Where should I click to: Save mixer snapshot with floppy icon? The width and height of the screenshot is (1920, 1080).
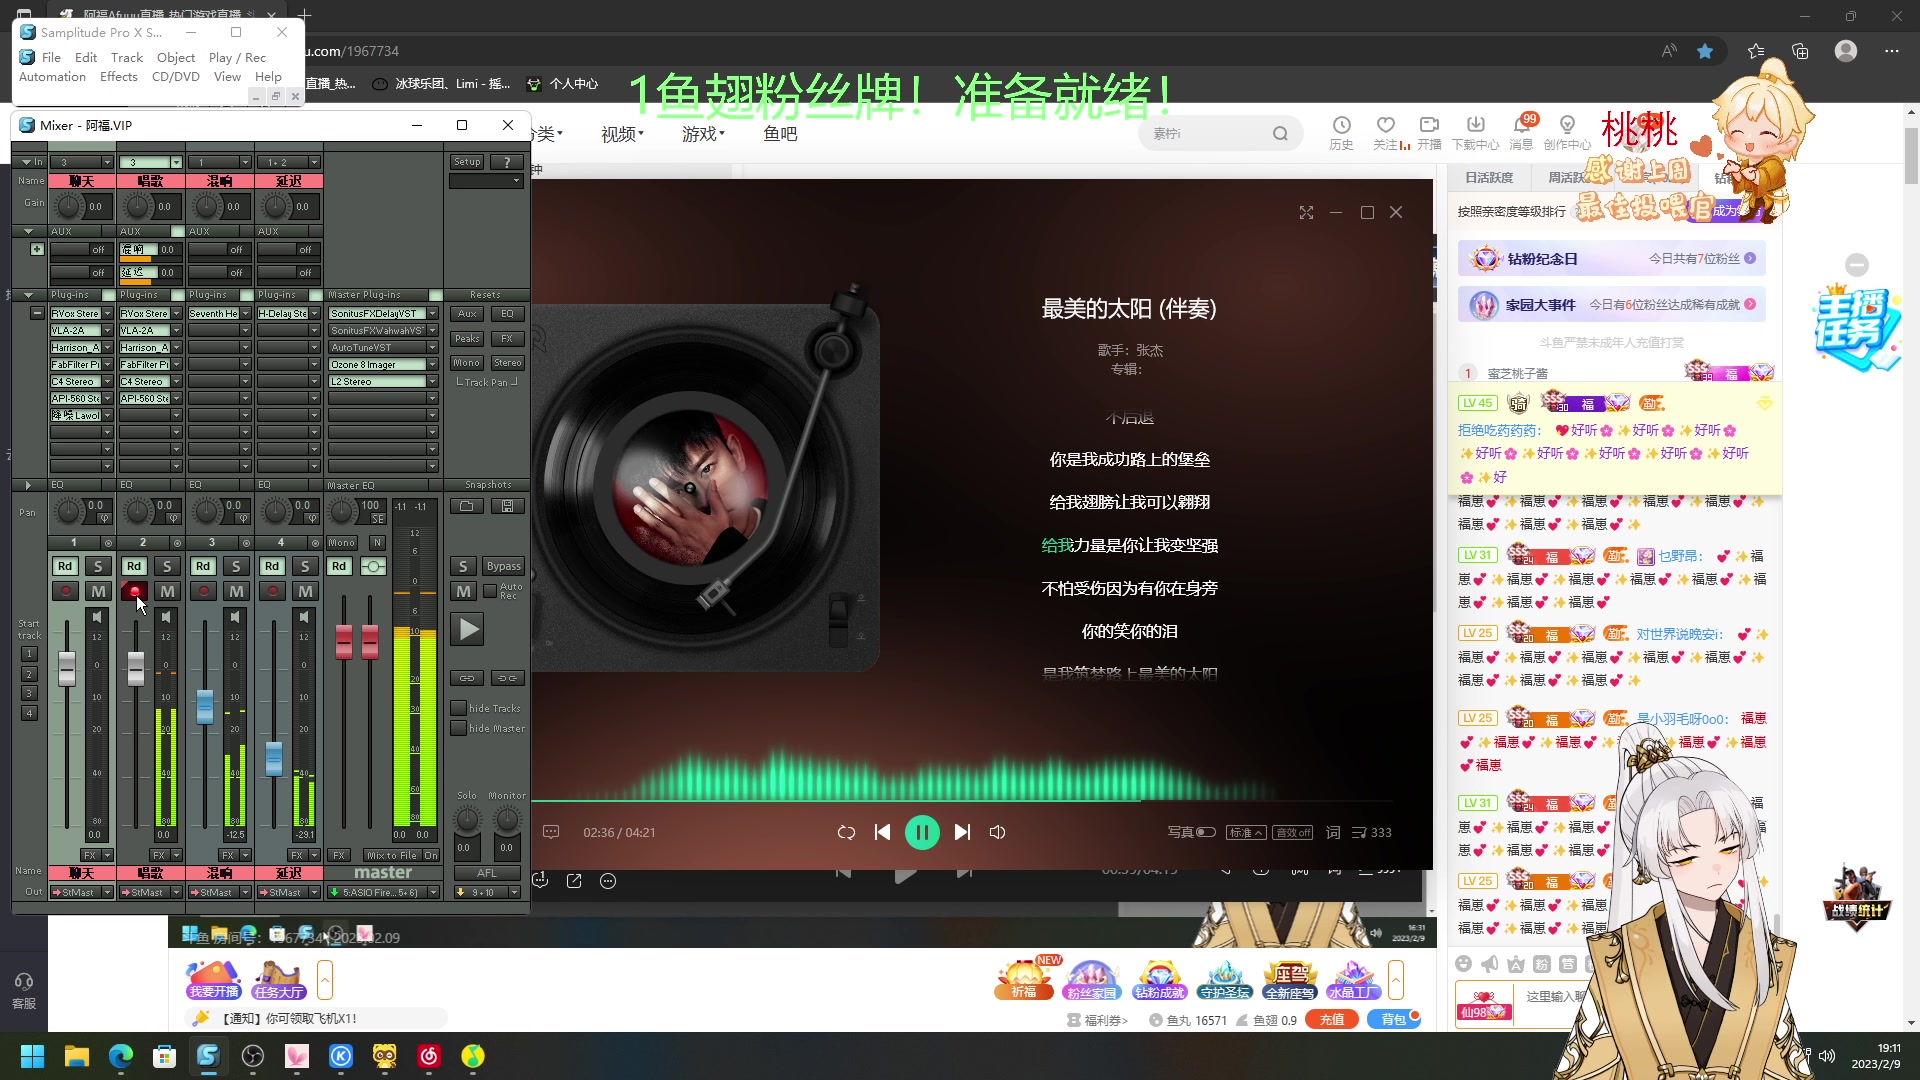(507, 506)
